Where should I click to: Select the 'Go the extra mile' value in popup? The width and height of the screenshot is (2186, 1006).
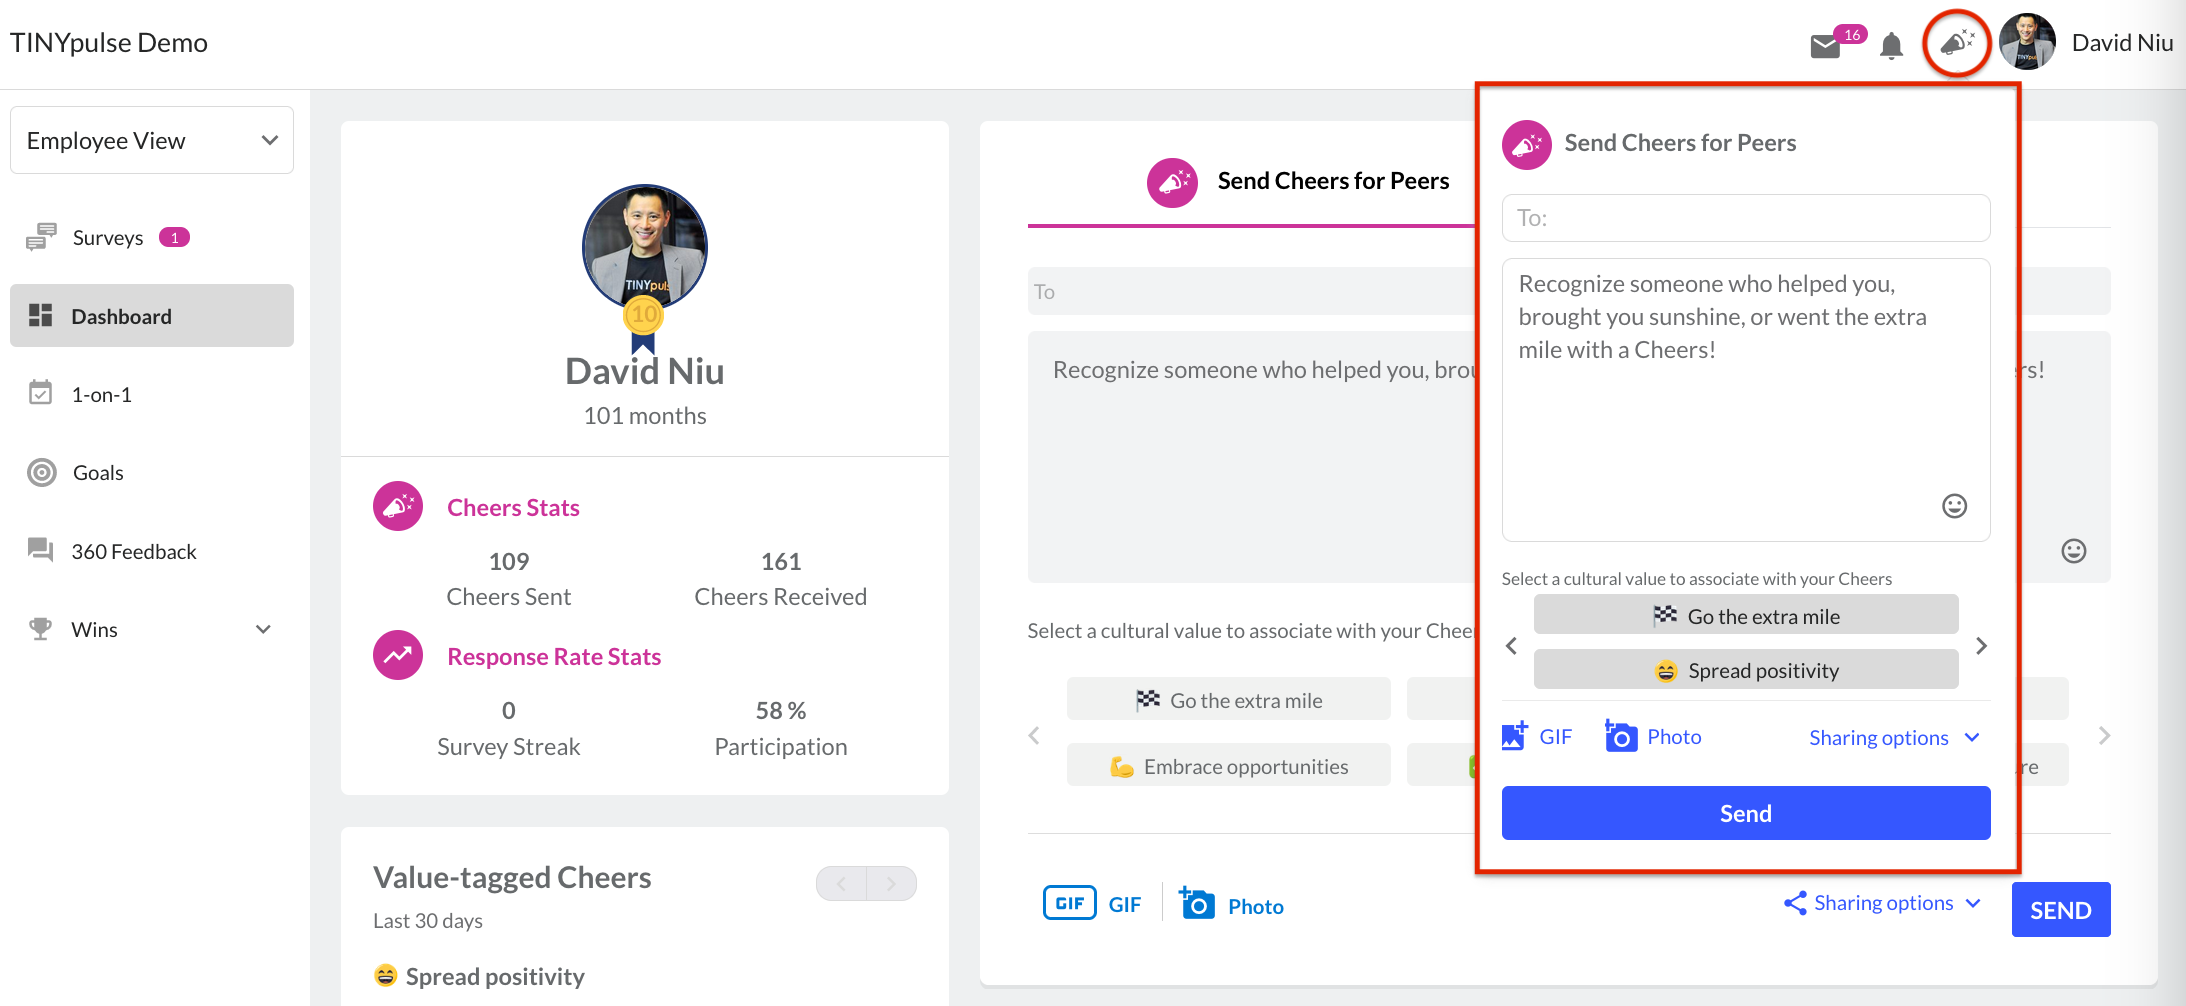point(1746,616)
